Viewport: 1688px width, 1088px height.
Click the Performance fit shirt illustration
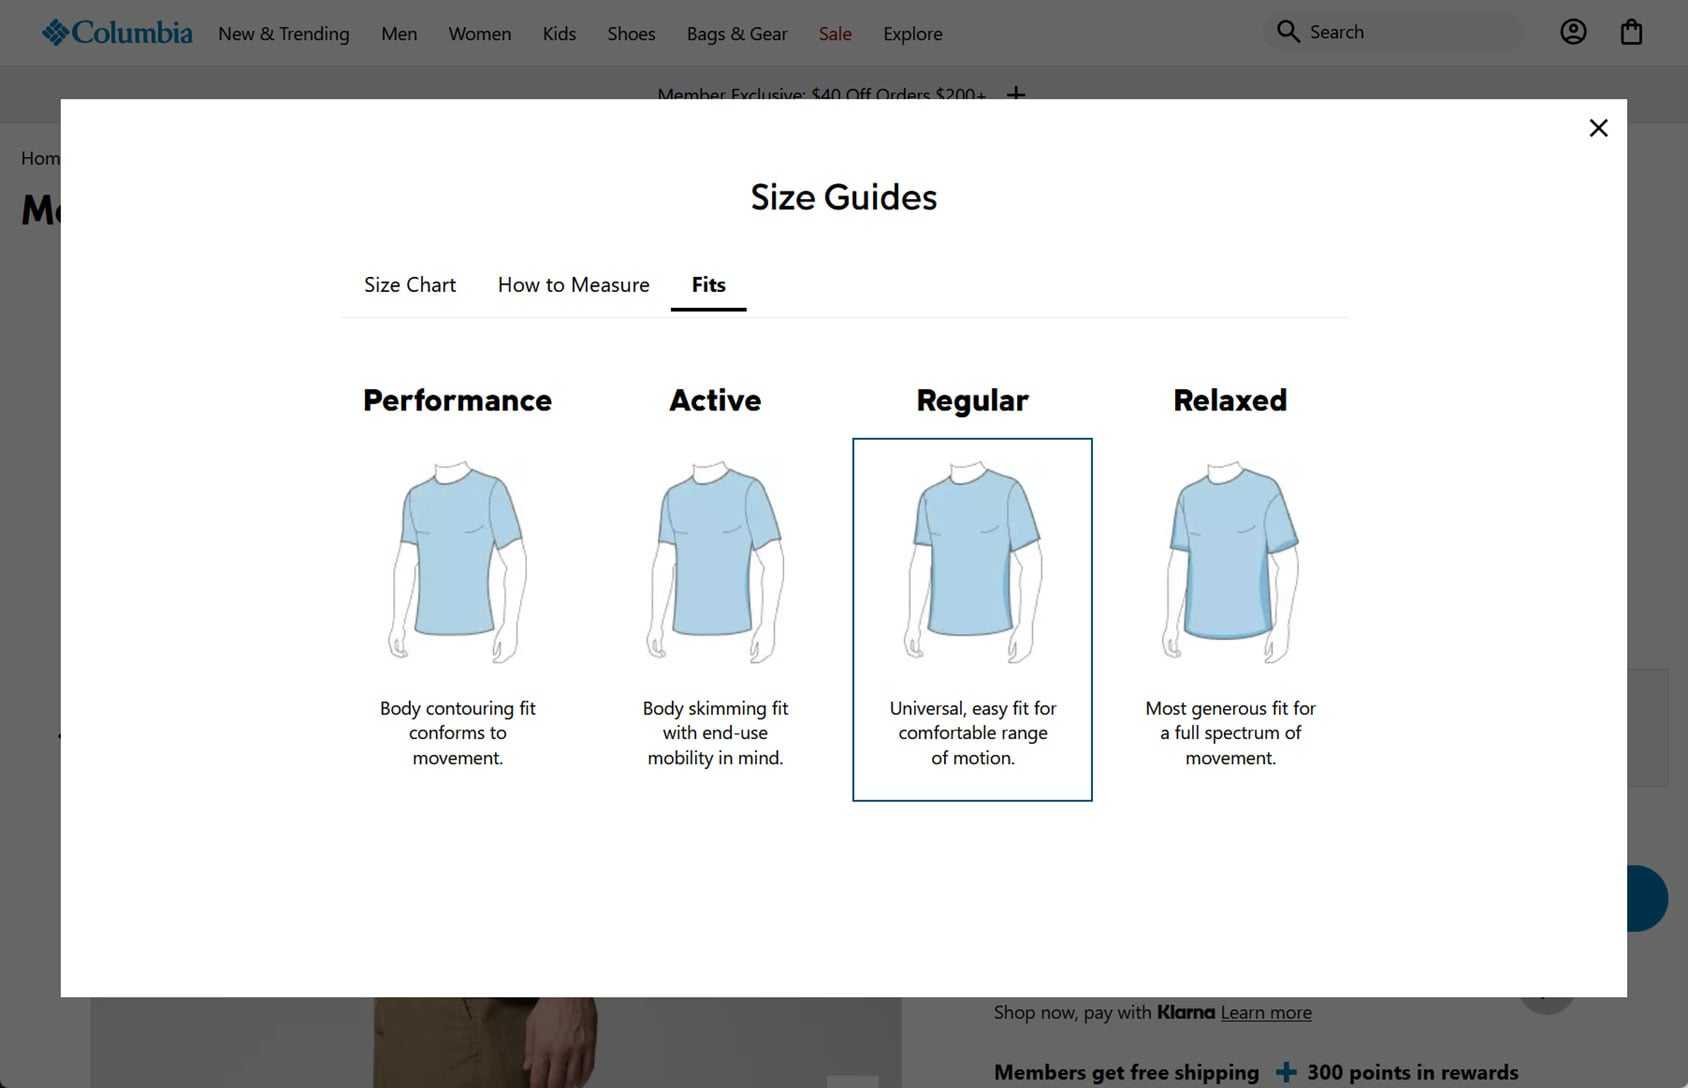(x=458, y=562)
